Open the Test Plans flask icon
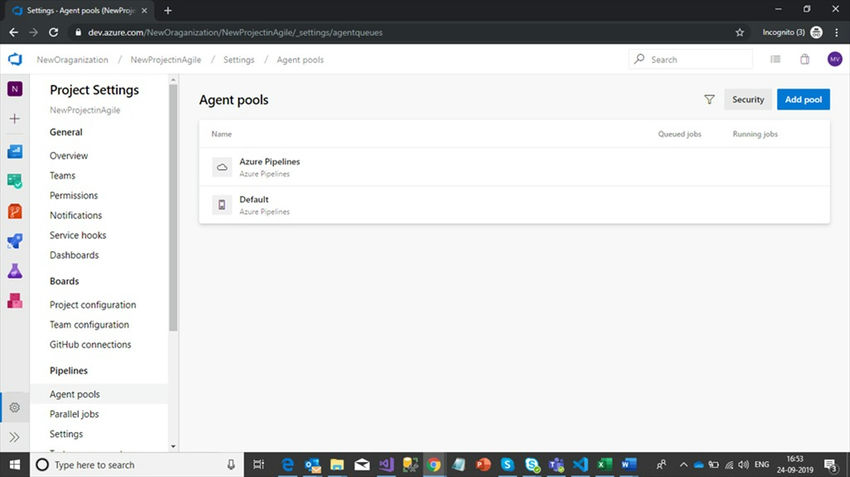 (x=15, y=270)
